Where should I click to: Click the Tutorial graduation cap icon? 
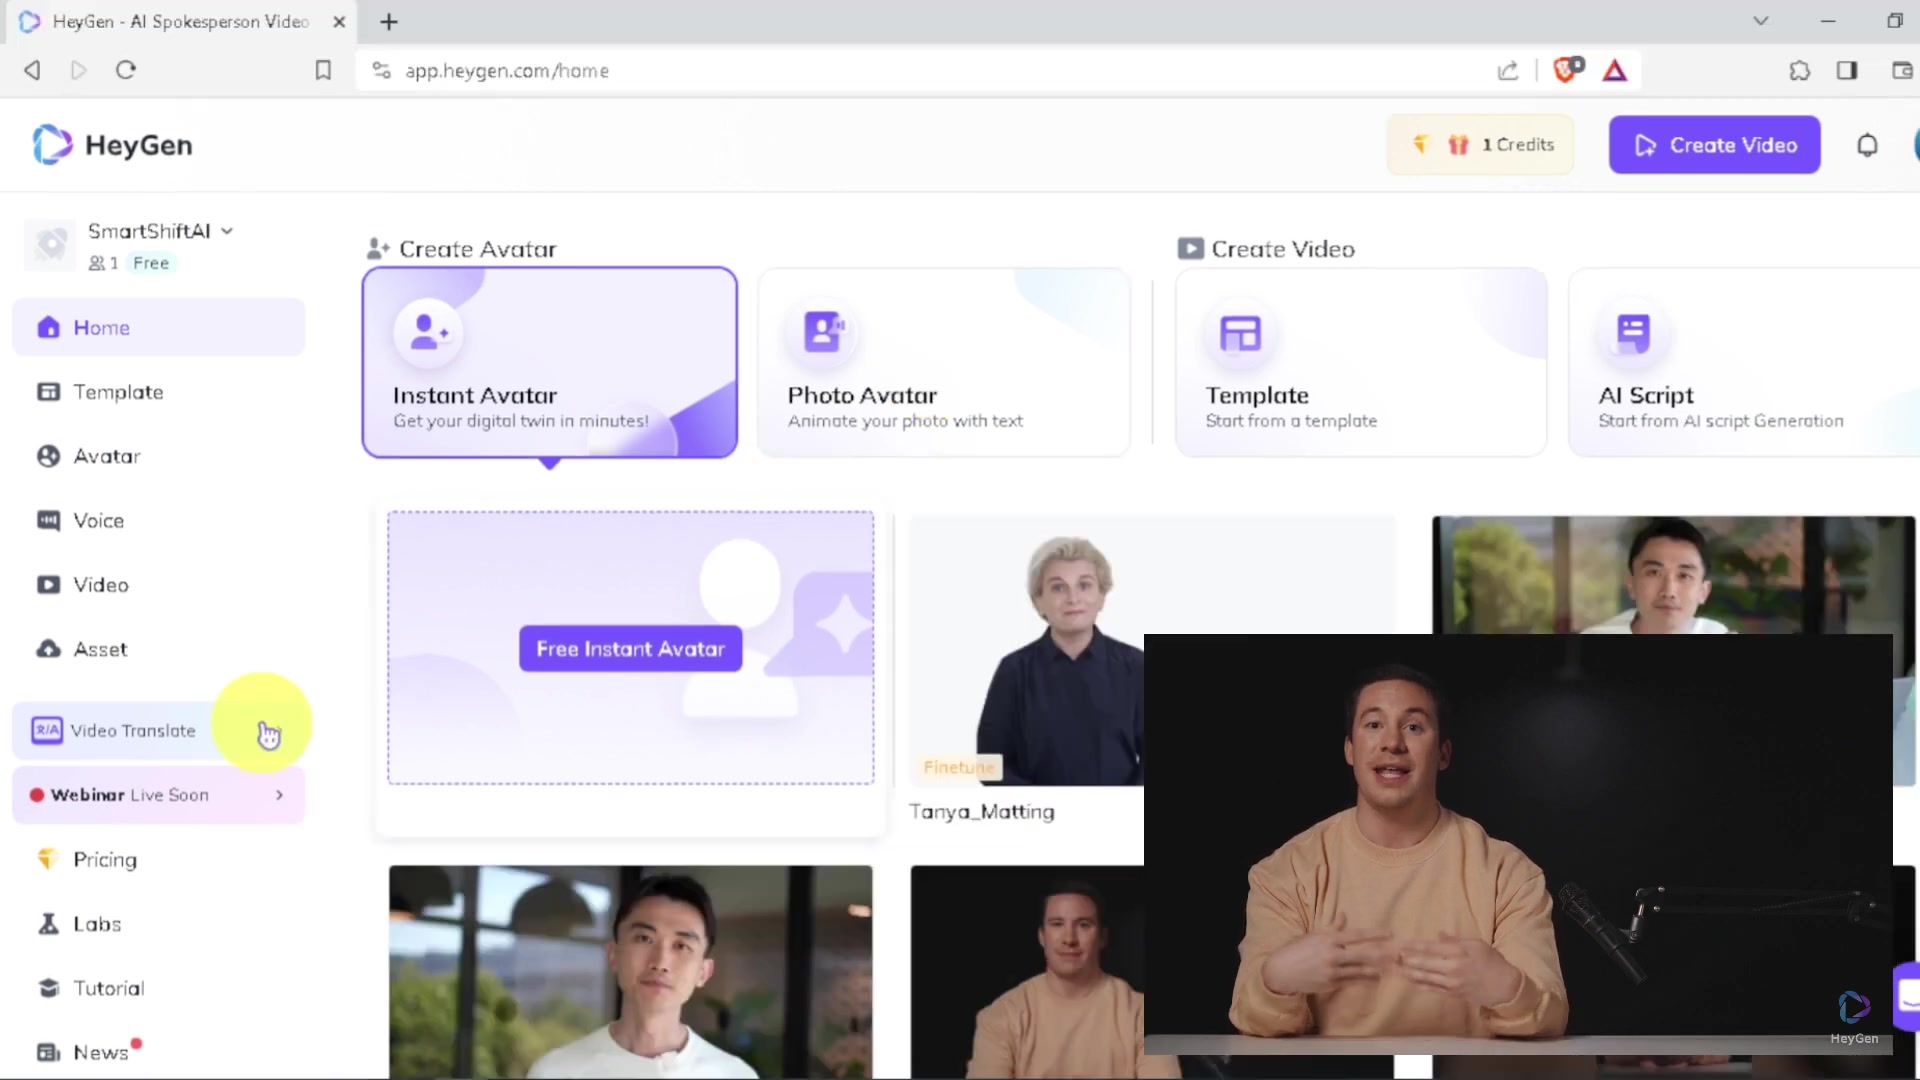(48, 988)
